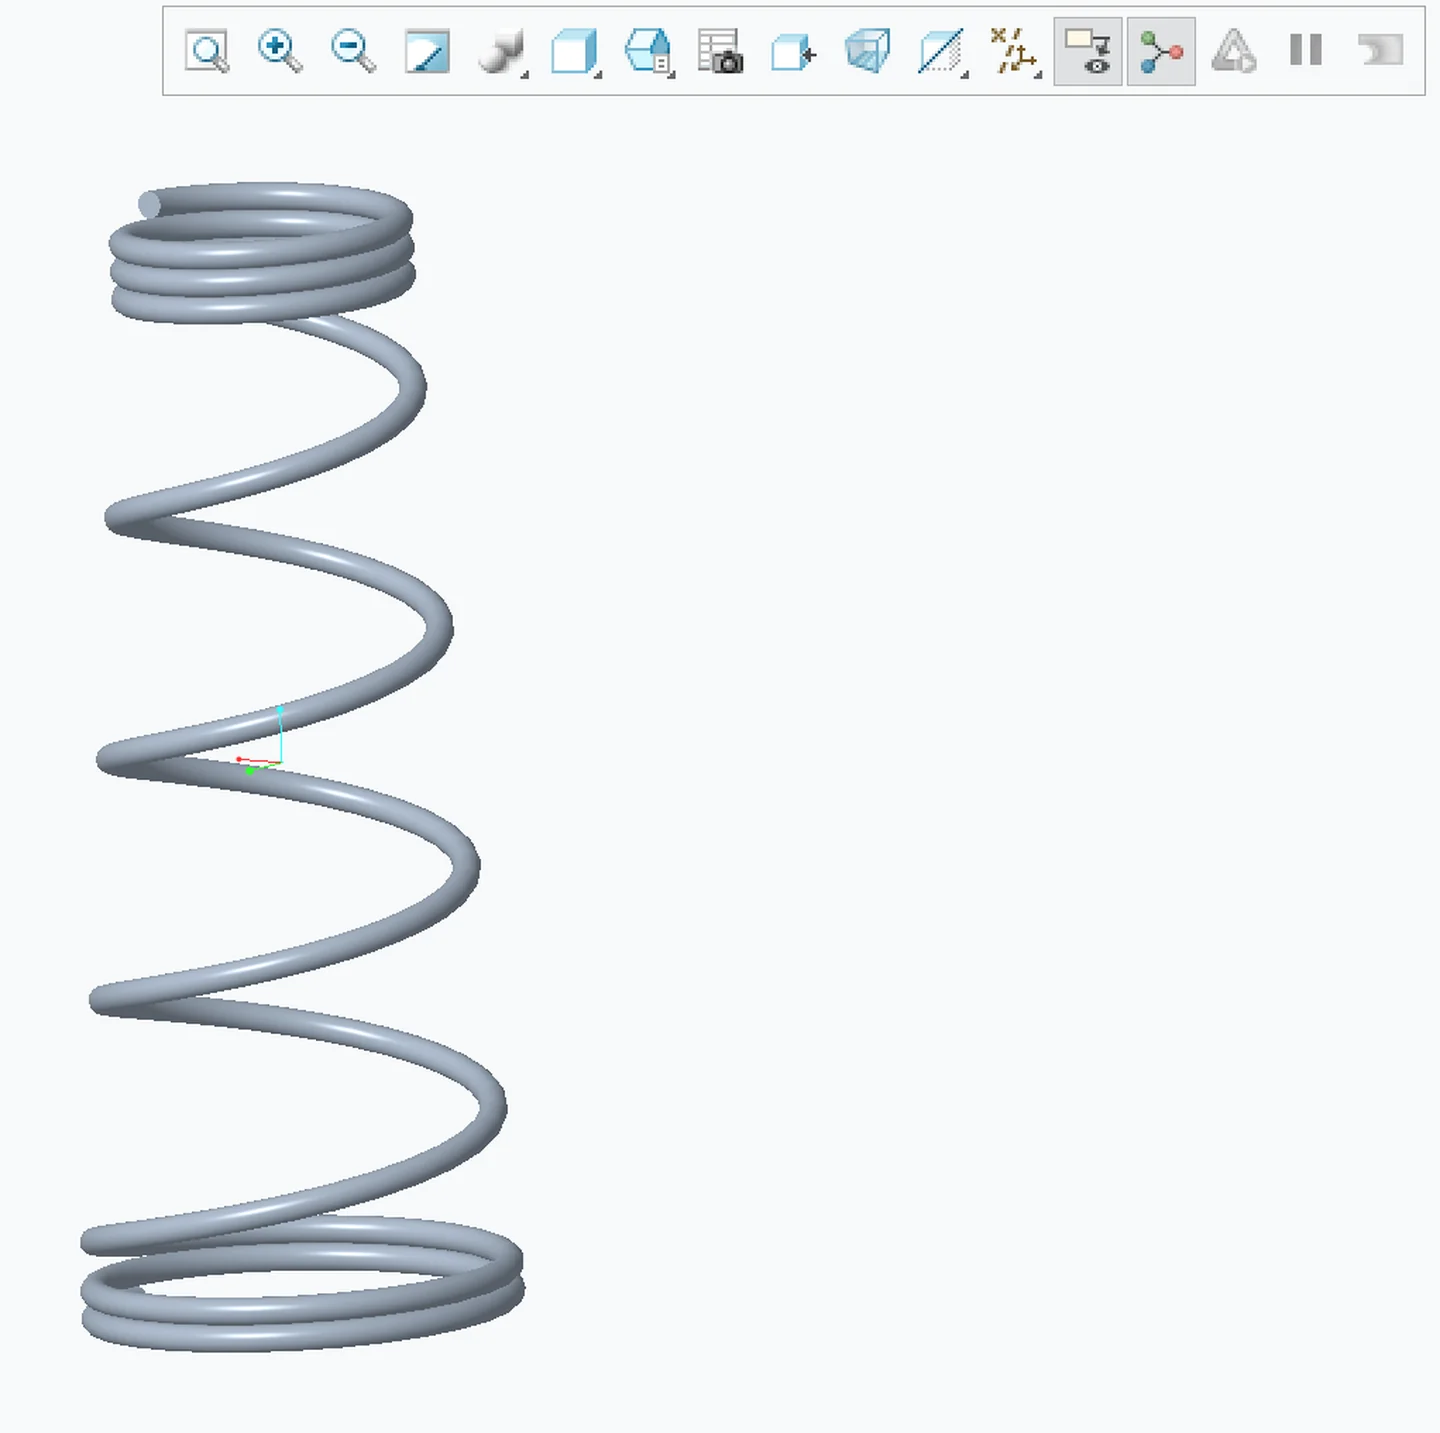Click the greyed Stop icon at toolbar end
Viewport: 1440px width, 1433px height.
tap(1381, 50)
